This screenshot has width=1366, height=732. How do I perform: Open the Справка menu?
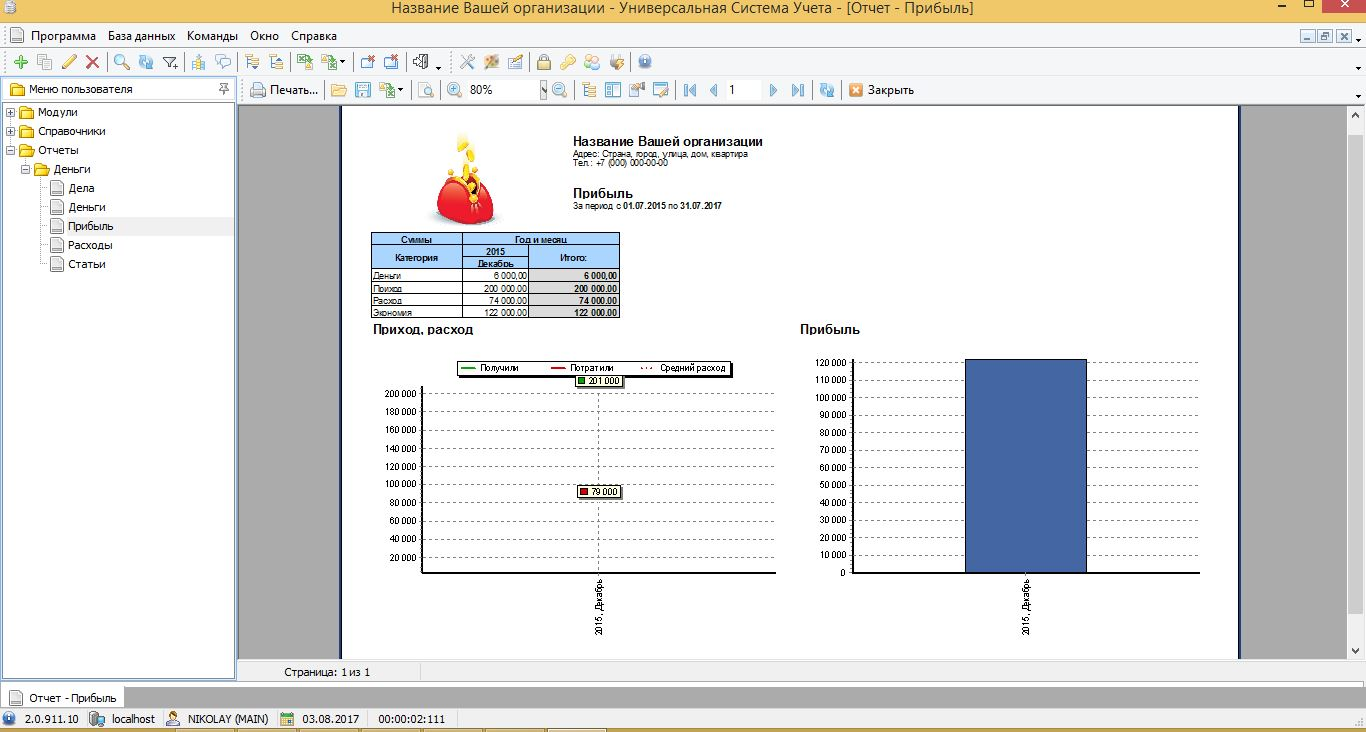click(x=314, y=36)
